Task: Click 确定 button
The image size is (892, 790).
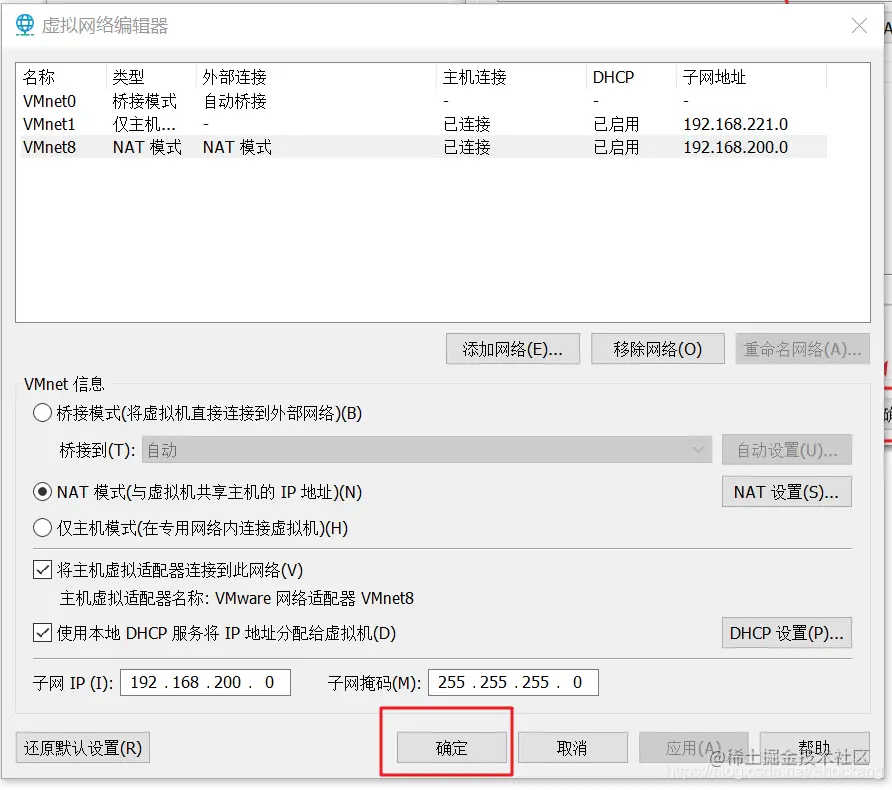Action: [x=452, y=747]
